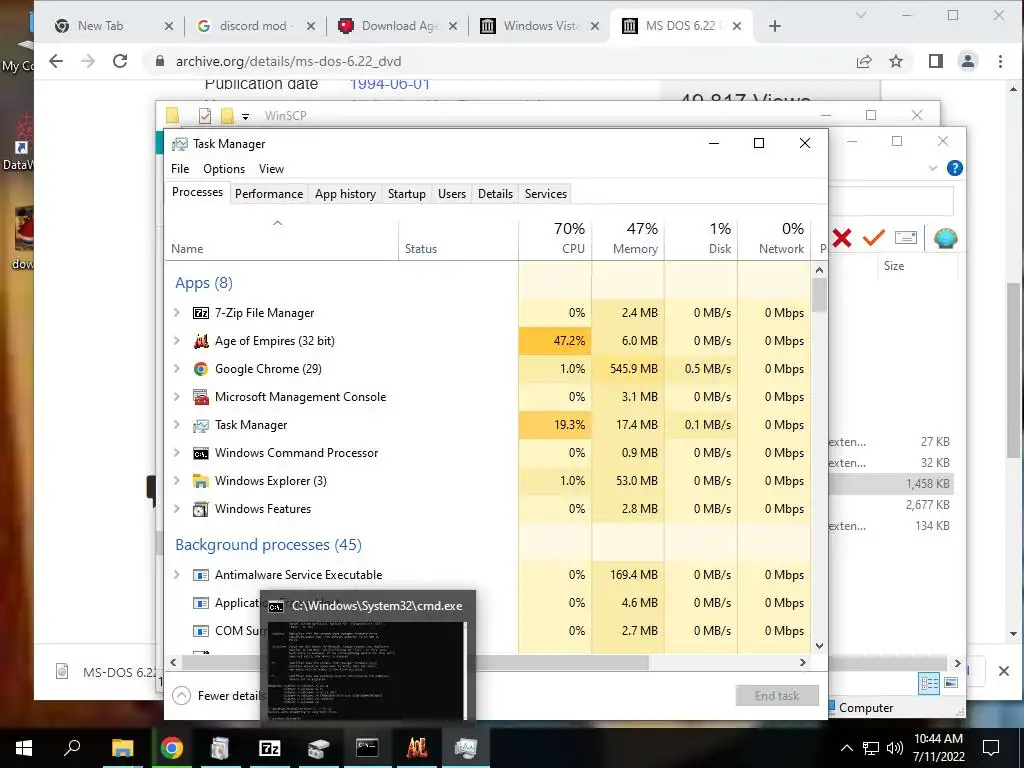Expand Microsoft Management Console entry
The image size is (1024, 768).
click(176, 397)
